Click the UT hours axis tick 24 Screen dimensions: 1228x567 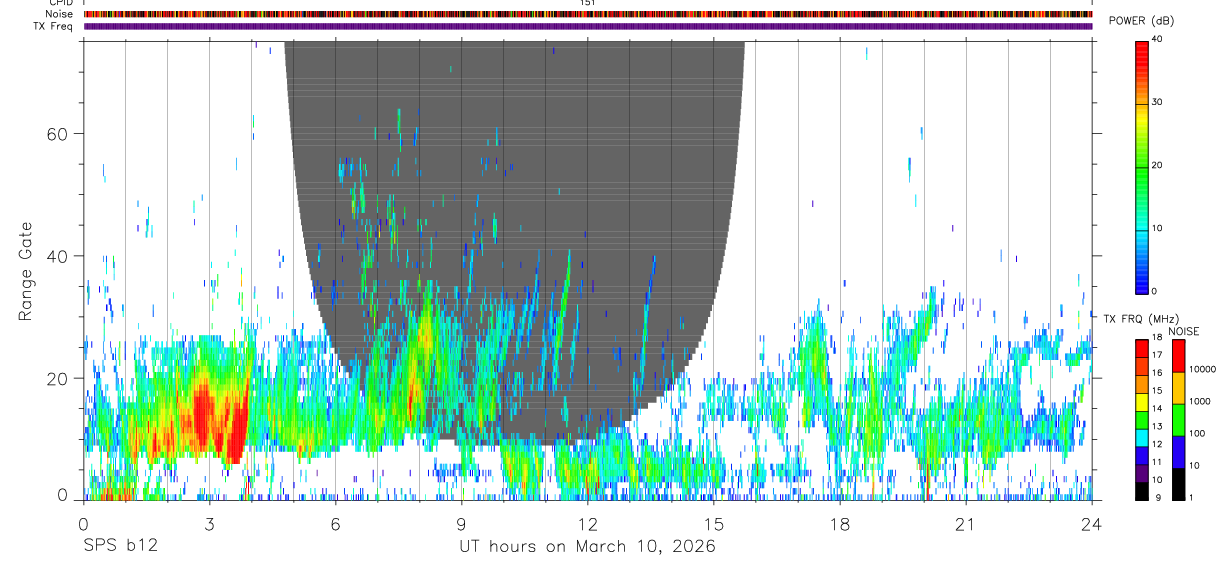1092,524
